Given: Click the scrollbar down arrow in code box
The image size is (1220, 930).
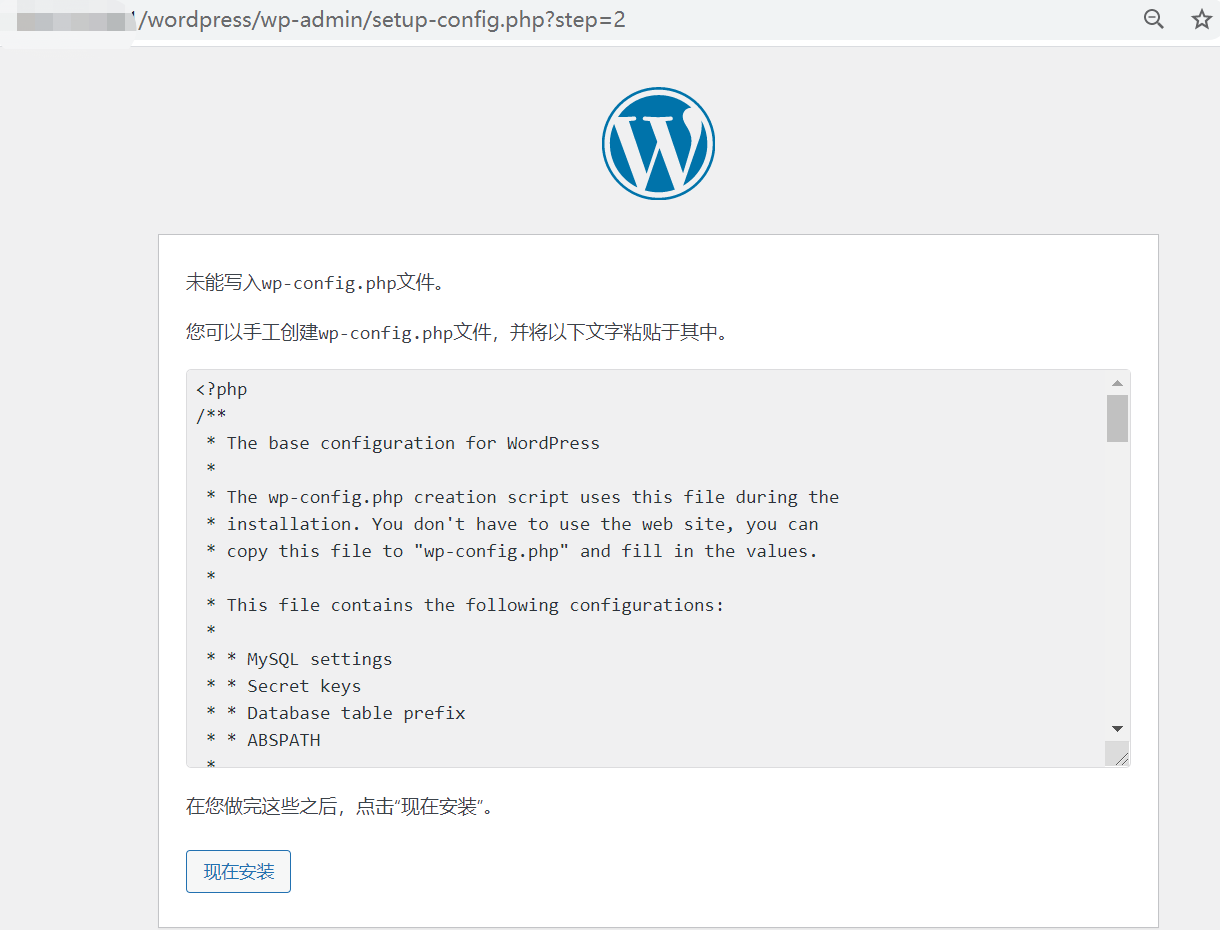Looking at the screenshot, I should [x=1117, y=729].
